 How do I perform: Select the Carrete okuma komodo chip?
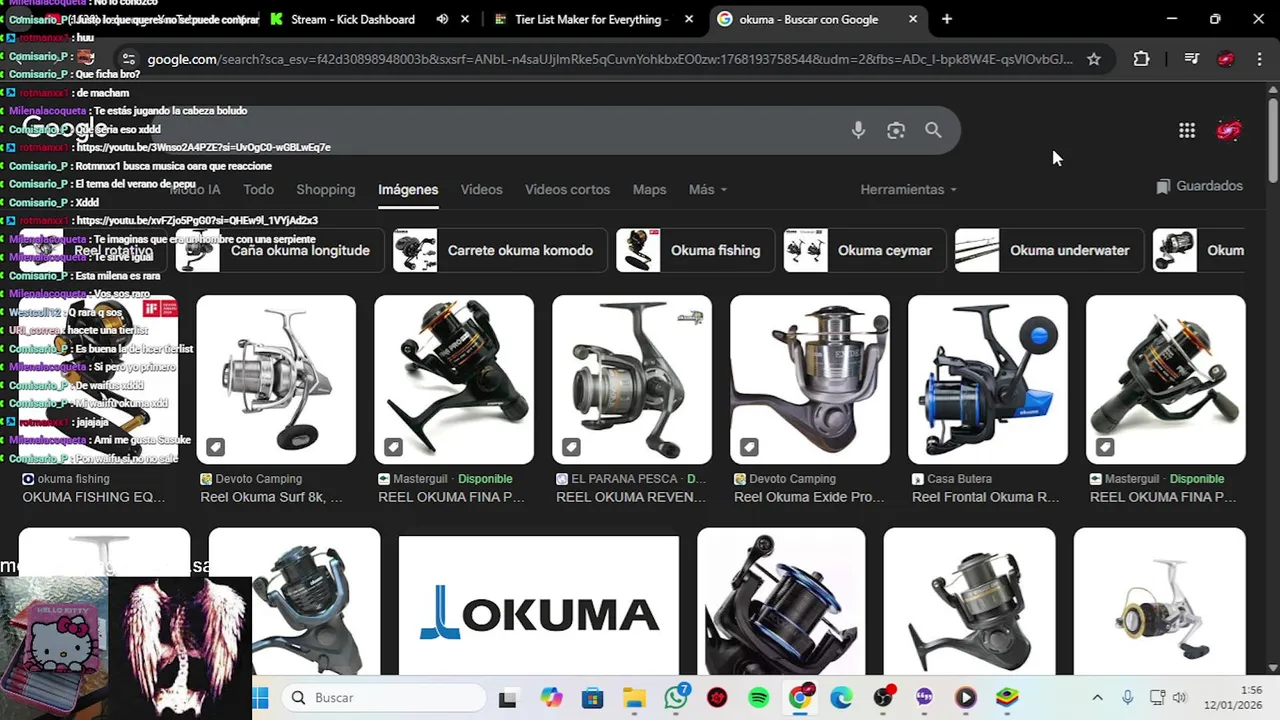pos(498,251)
